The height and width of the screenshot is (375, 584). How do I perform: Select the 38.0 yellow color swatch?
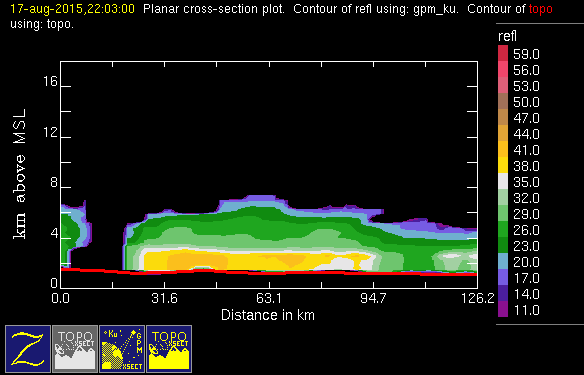503,165
